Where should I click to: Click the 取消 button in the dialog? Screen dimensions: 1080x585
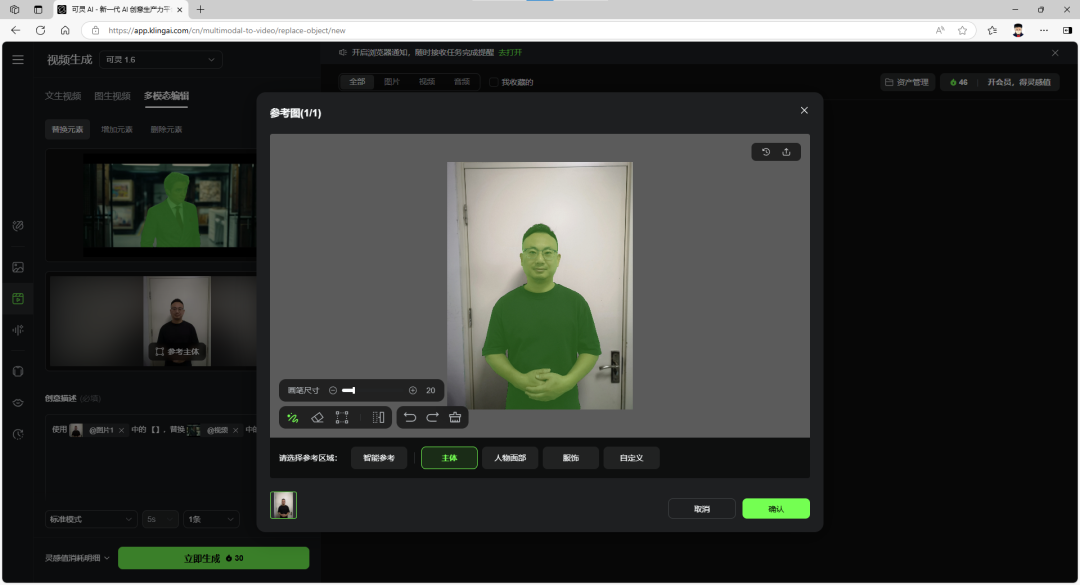click(701, 509)
